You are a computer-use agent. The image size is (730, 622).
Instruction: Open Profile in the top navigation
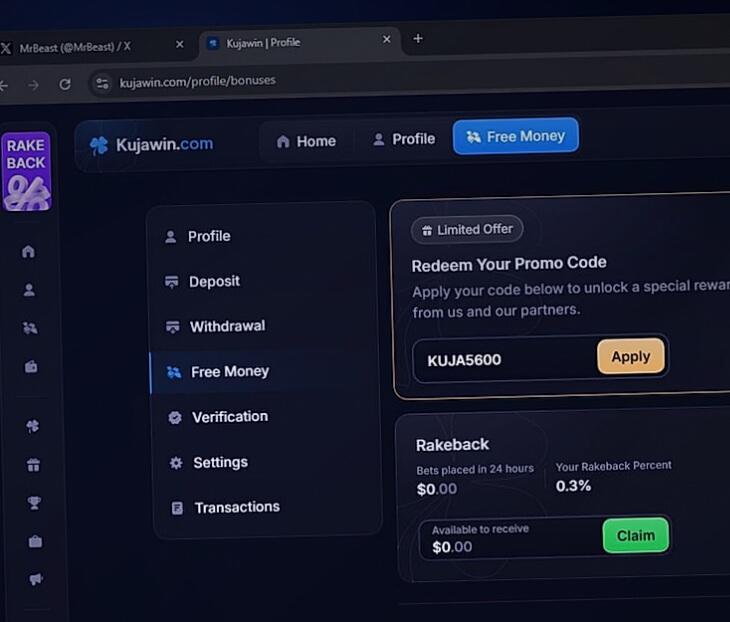pos(404,139)
